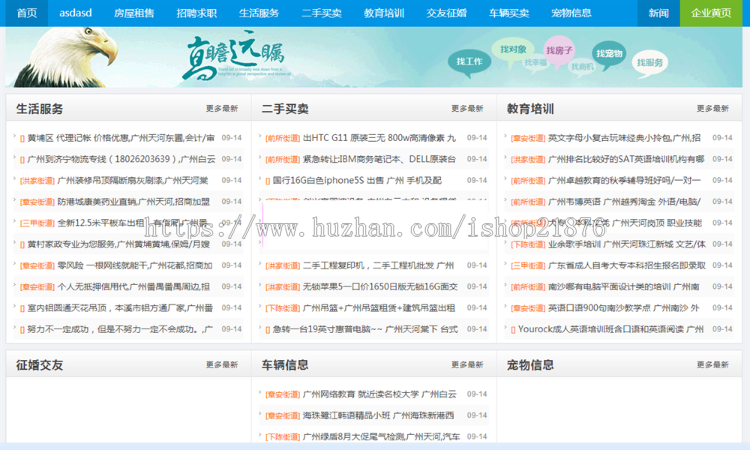Viewport: 750px width, 450px height.
Task: Open the 首页 home tab
Action: pos(27,13)
